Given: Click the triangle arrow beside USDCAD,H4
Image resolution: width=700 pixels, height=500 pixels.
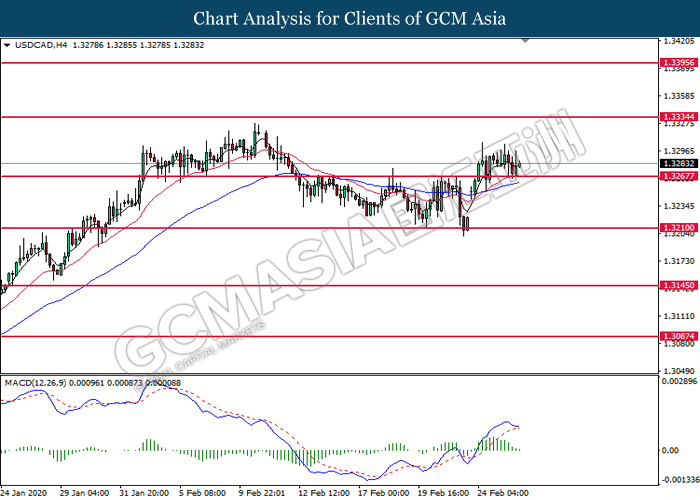Looking at the screenshot, I should tap(8, 45).
